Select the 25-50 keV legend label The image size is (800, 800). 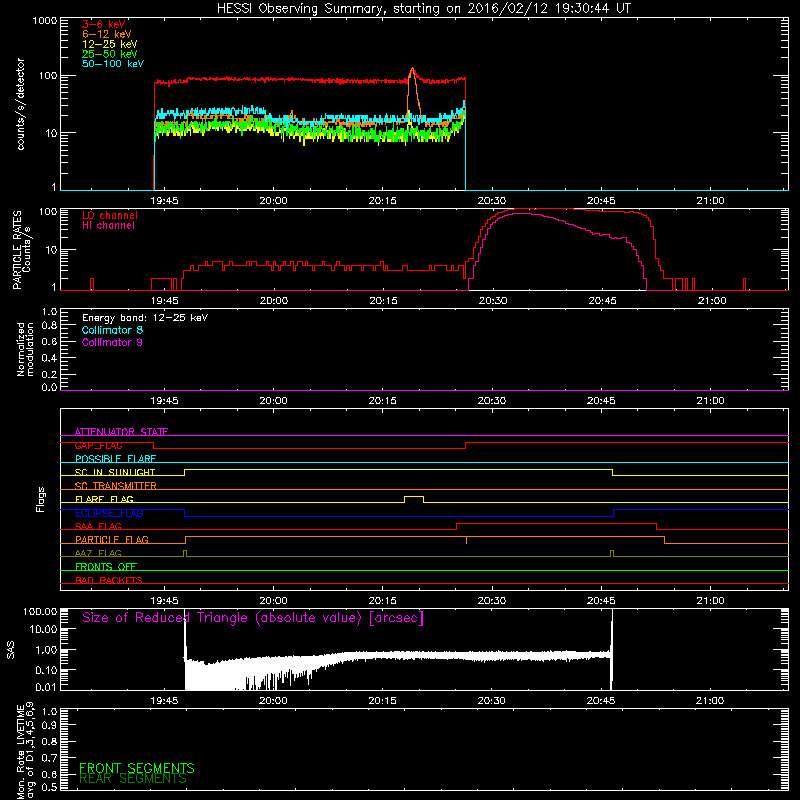point(110,54)
